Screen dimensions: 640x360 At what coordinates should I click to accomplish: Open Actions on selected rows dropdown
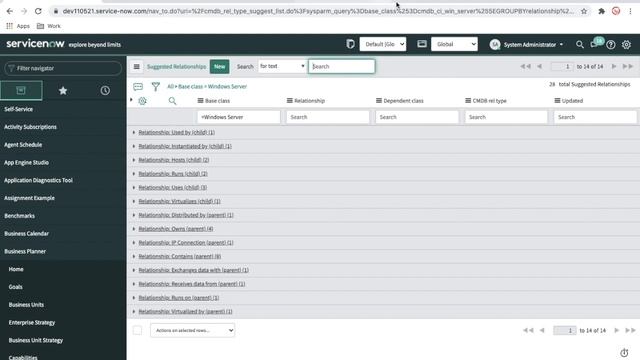click(192, 330)
